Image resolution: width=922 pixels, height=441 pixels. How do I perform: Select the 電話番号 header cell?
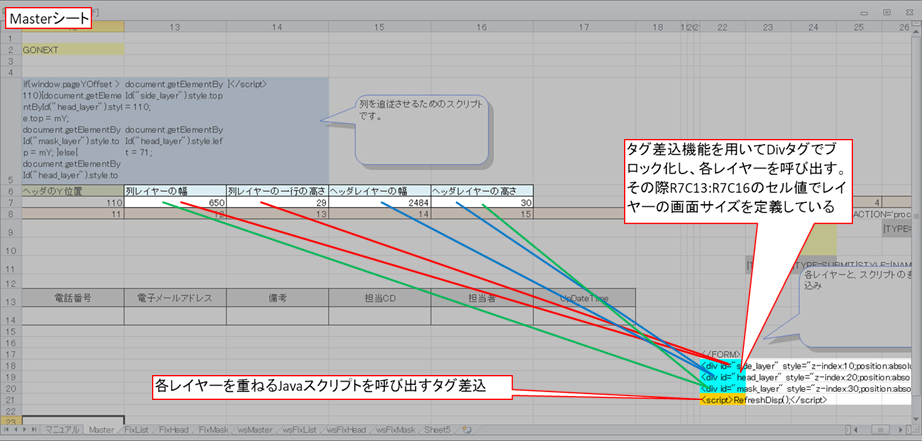tap(73, 299)
